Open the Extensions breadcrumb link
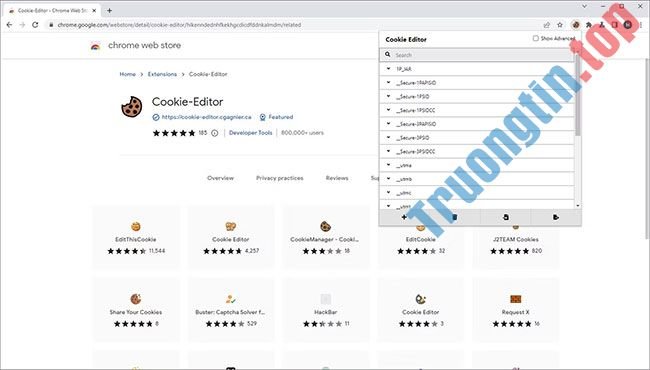The image size is (650, 370). 162,74
